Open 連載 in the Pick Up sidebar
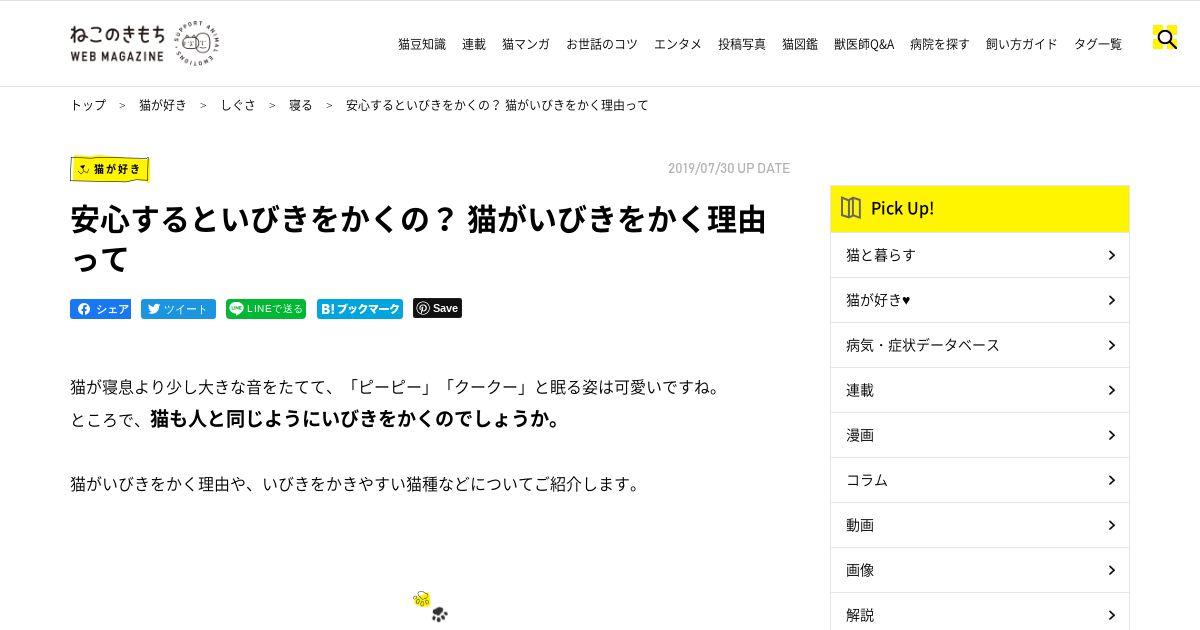This screenshot has width=1200, height=630. point(980,390)
